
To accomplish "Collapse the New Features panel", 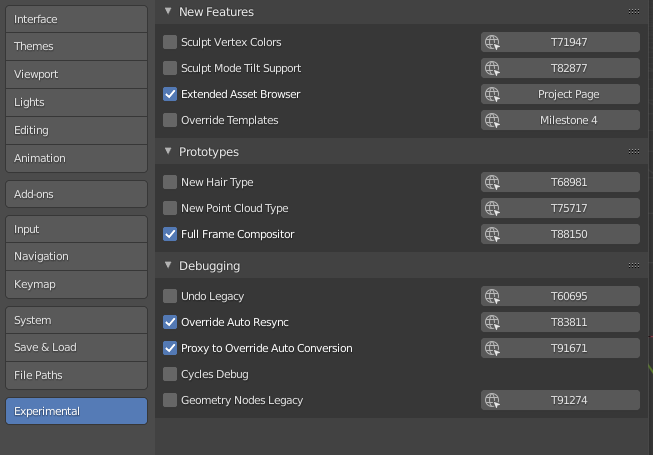I will (x=167, y=12).
